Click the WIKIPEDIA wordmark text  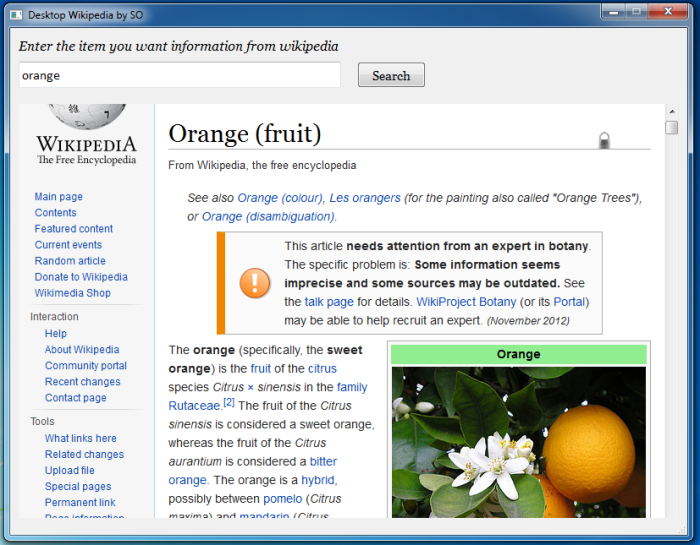[87, 144]
